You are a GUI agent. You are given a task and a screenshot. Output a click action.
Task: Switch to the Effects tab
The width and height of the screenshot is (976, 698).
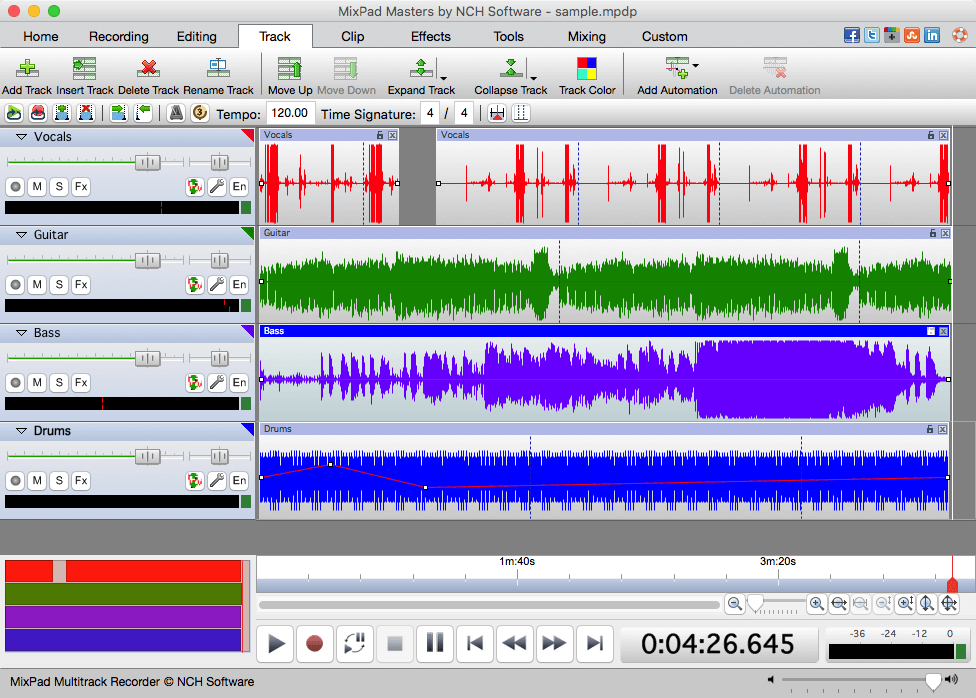click(430, 36)
